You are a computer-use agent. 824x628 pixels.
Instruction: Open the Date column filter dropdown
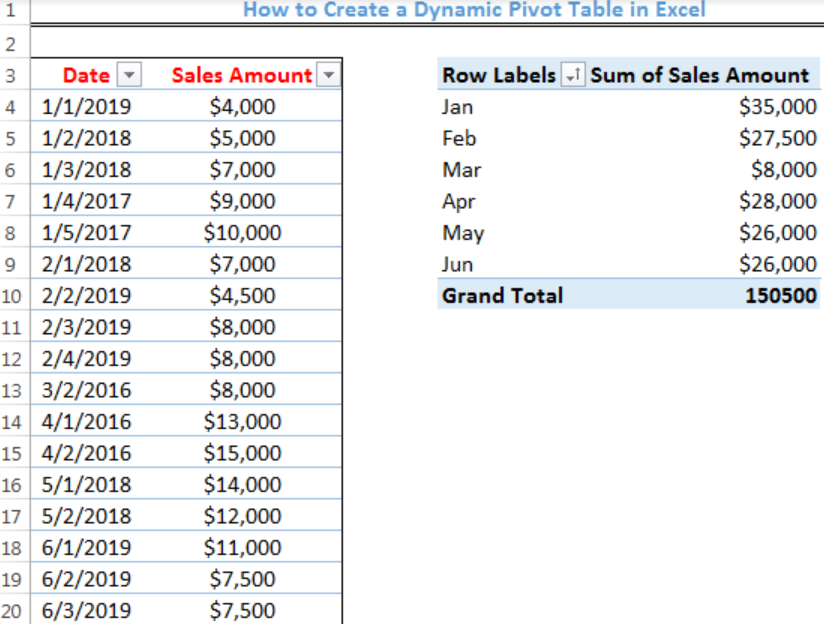point(127,74)
